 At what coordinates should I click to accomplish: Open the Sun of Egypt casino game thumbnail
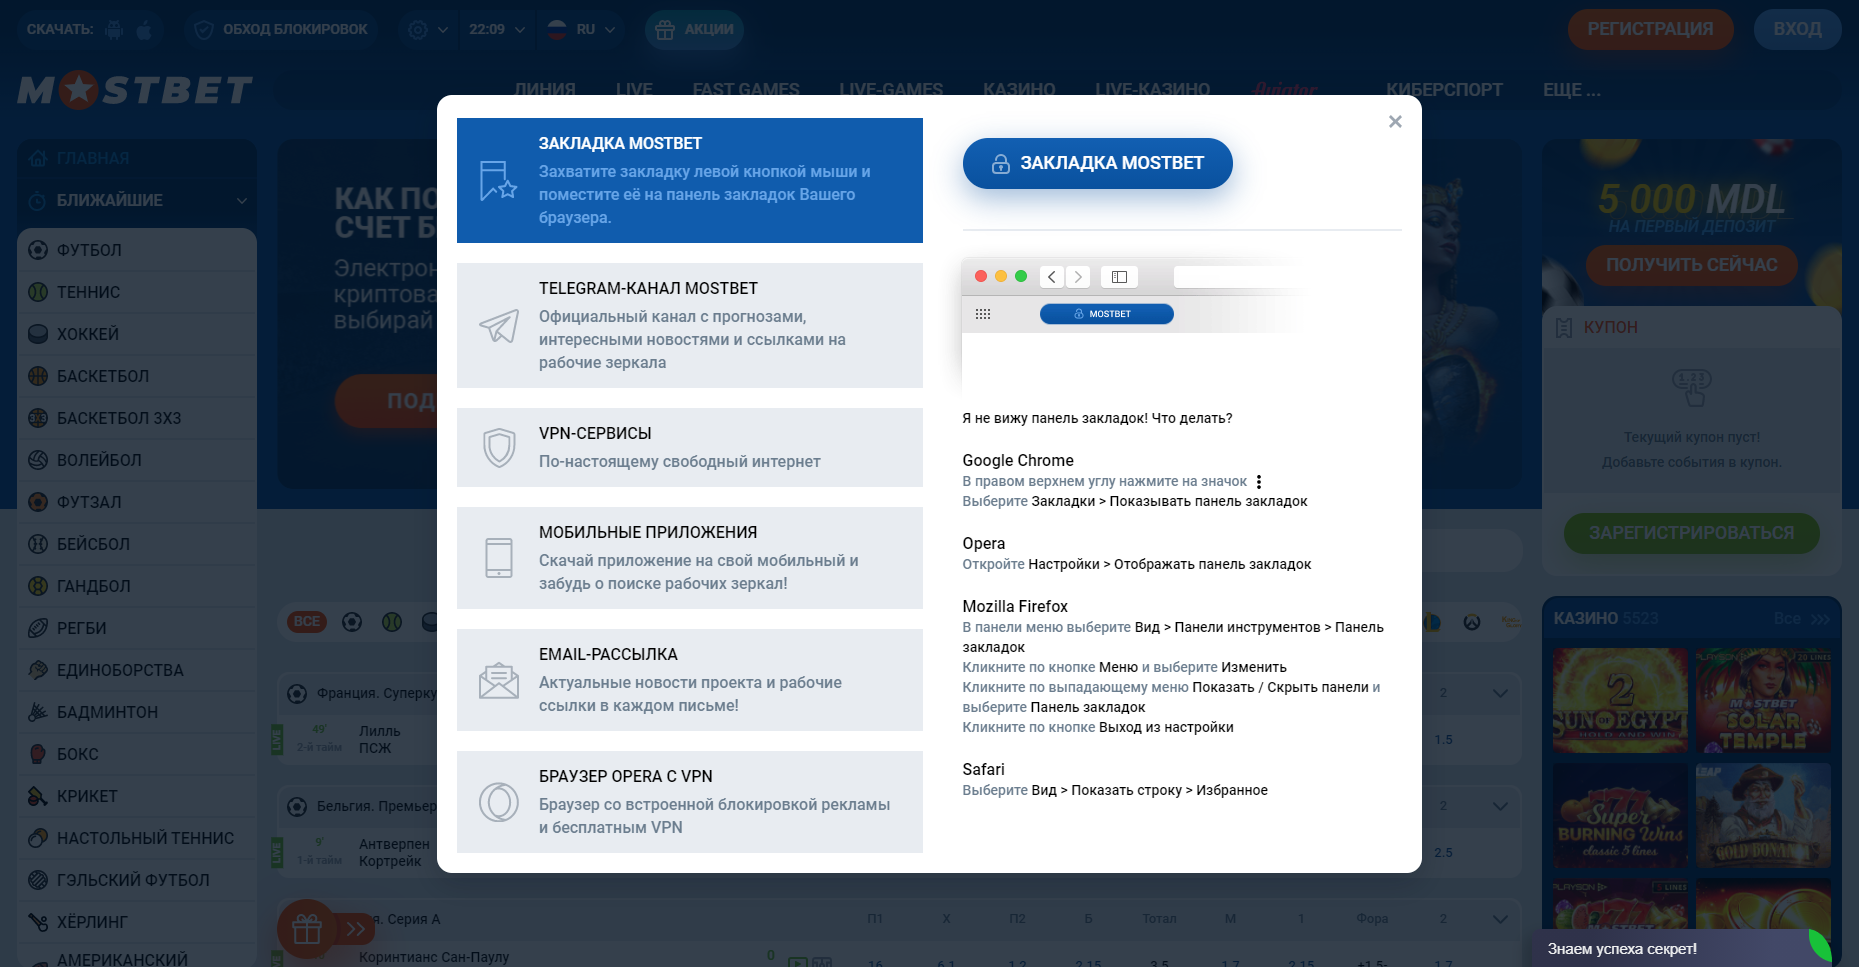pyautogui.click(x=1620, y=700)
